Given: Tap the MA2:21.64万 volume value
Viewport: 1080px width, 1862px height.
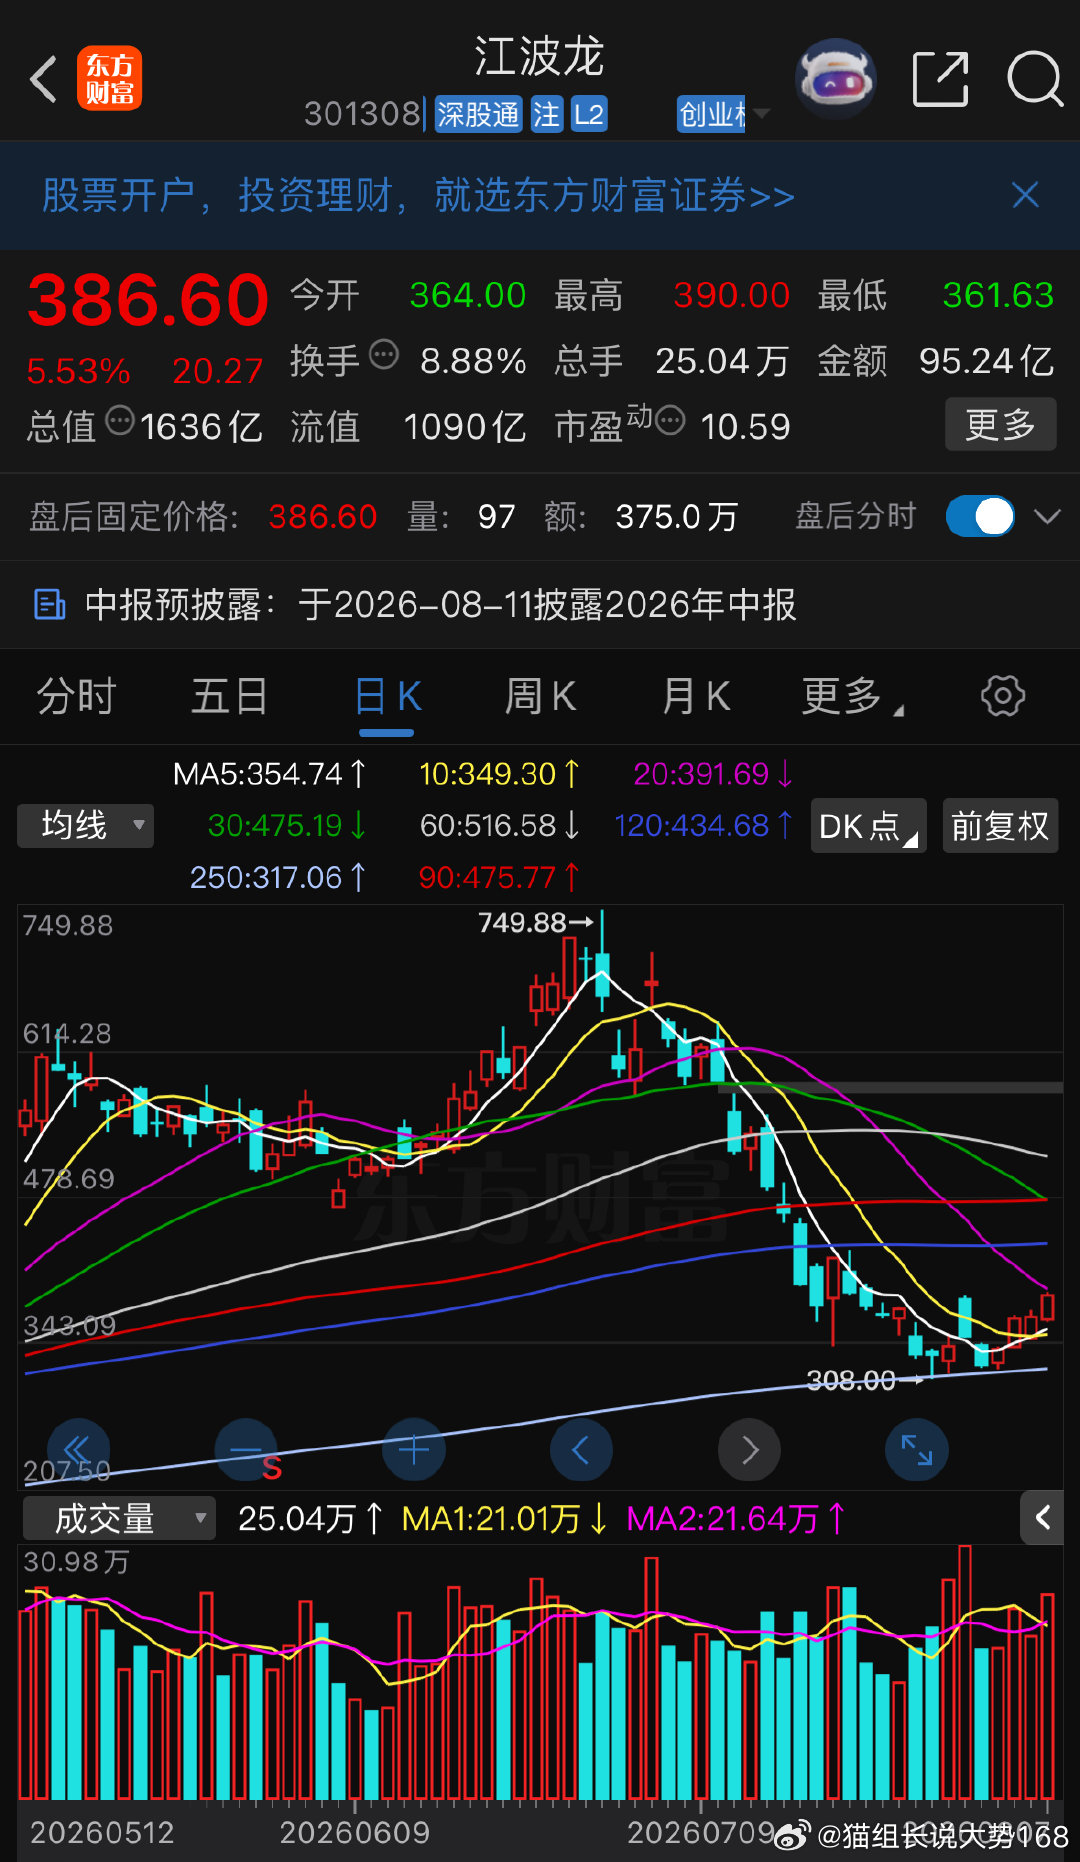Looking at the screenshot, I should point(736,1519).
